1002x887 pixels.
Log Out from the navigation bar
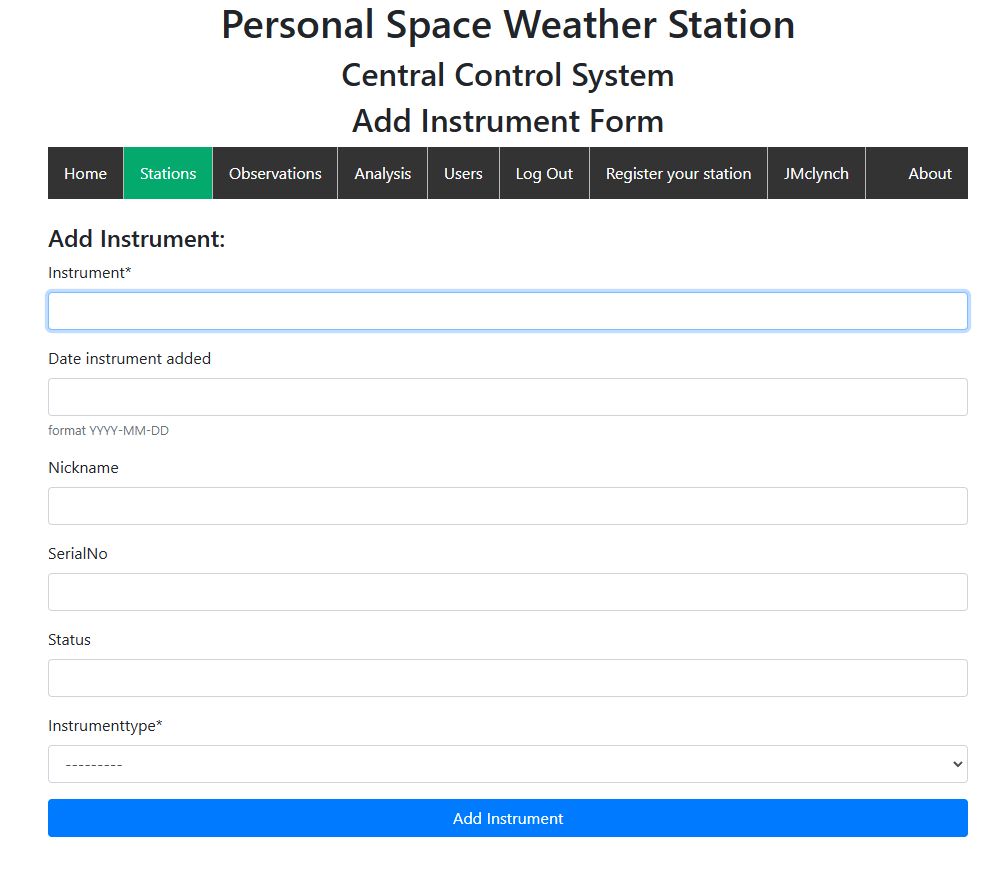544,174
